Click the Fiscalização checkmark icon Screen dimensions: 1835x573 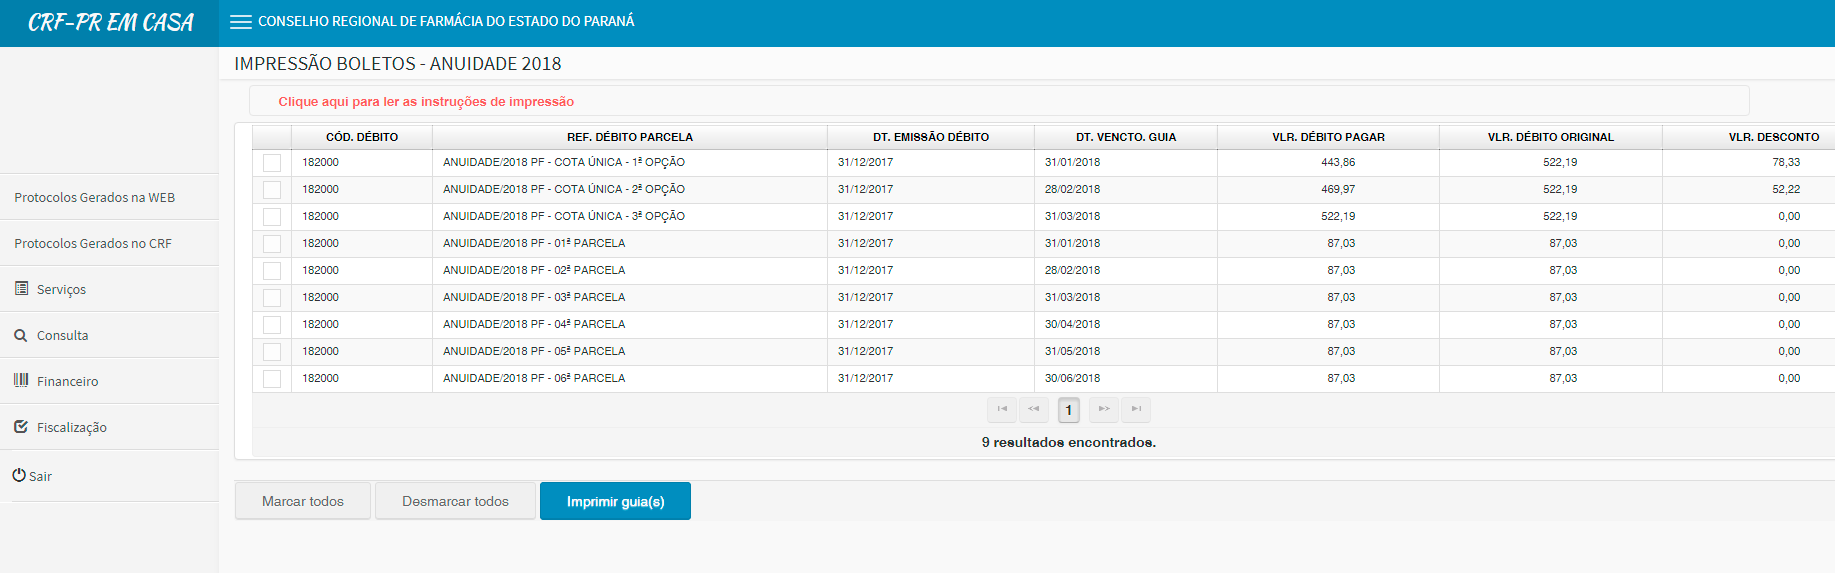point(21,427)
